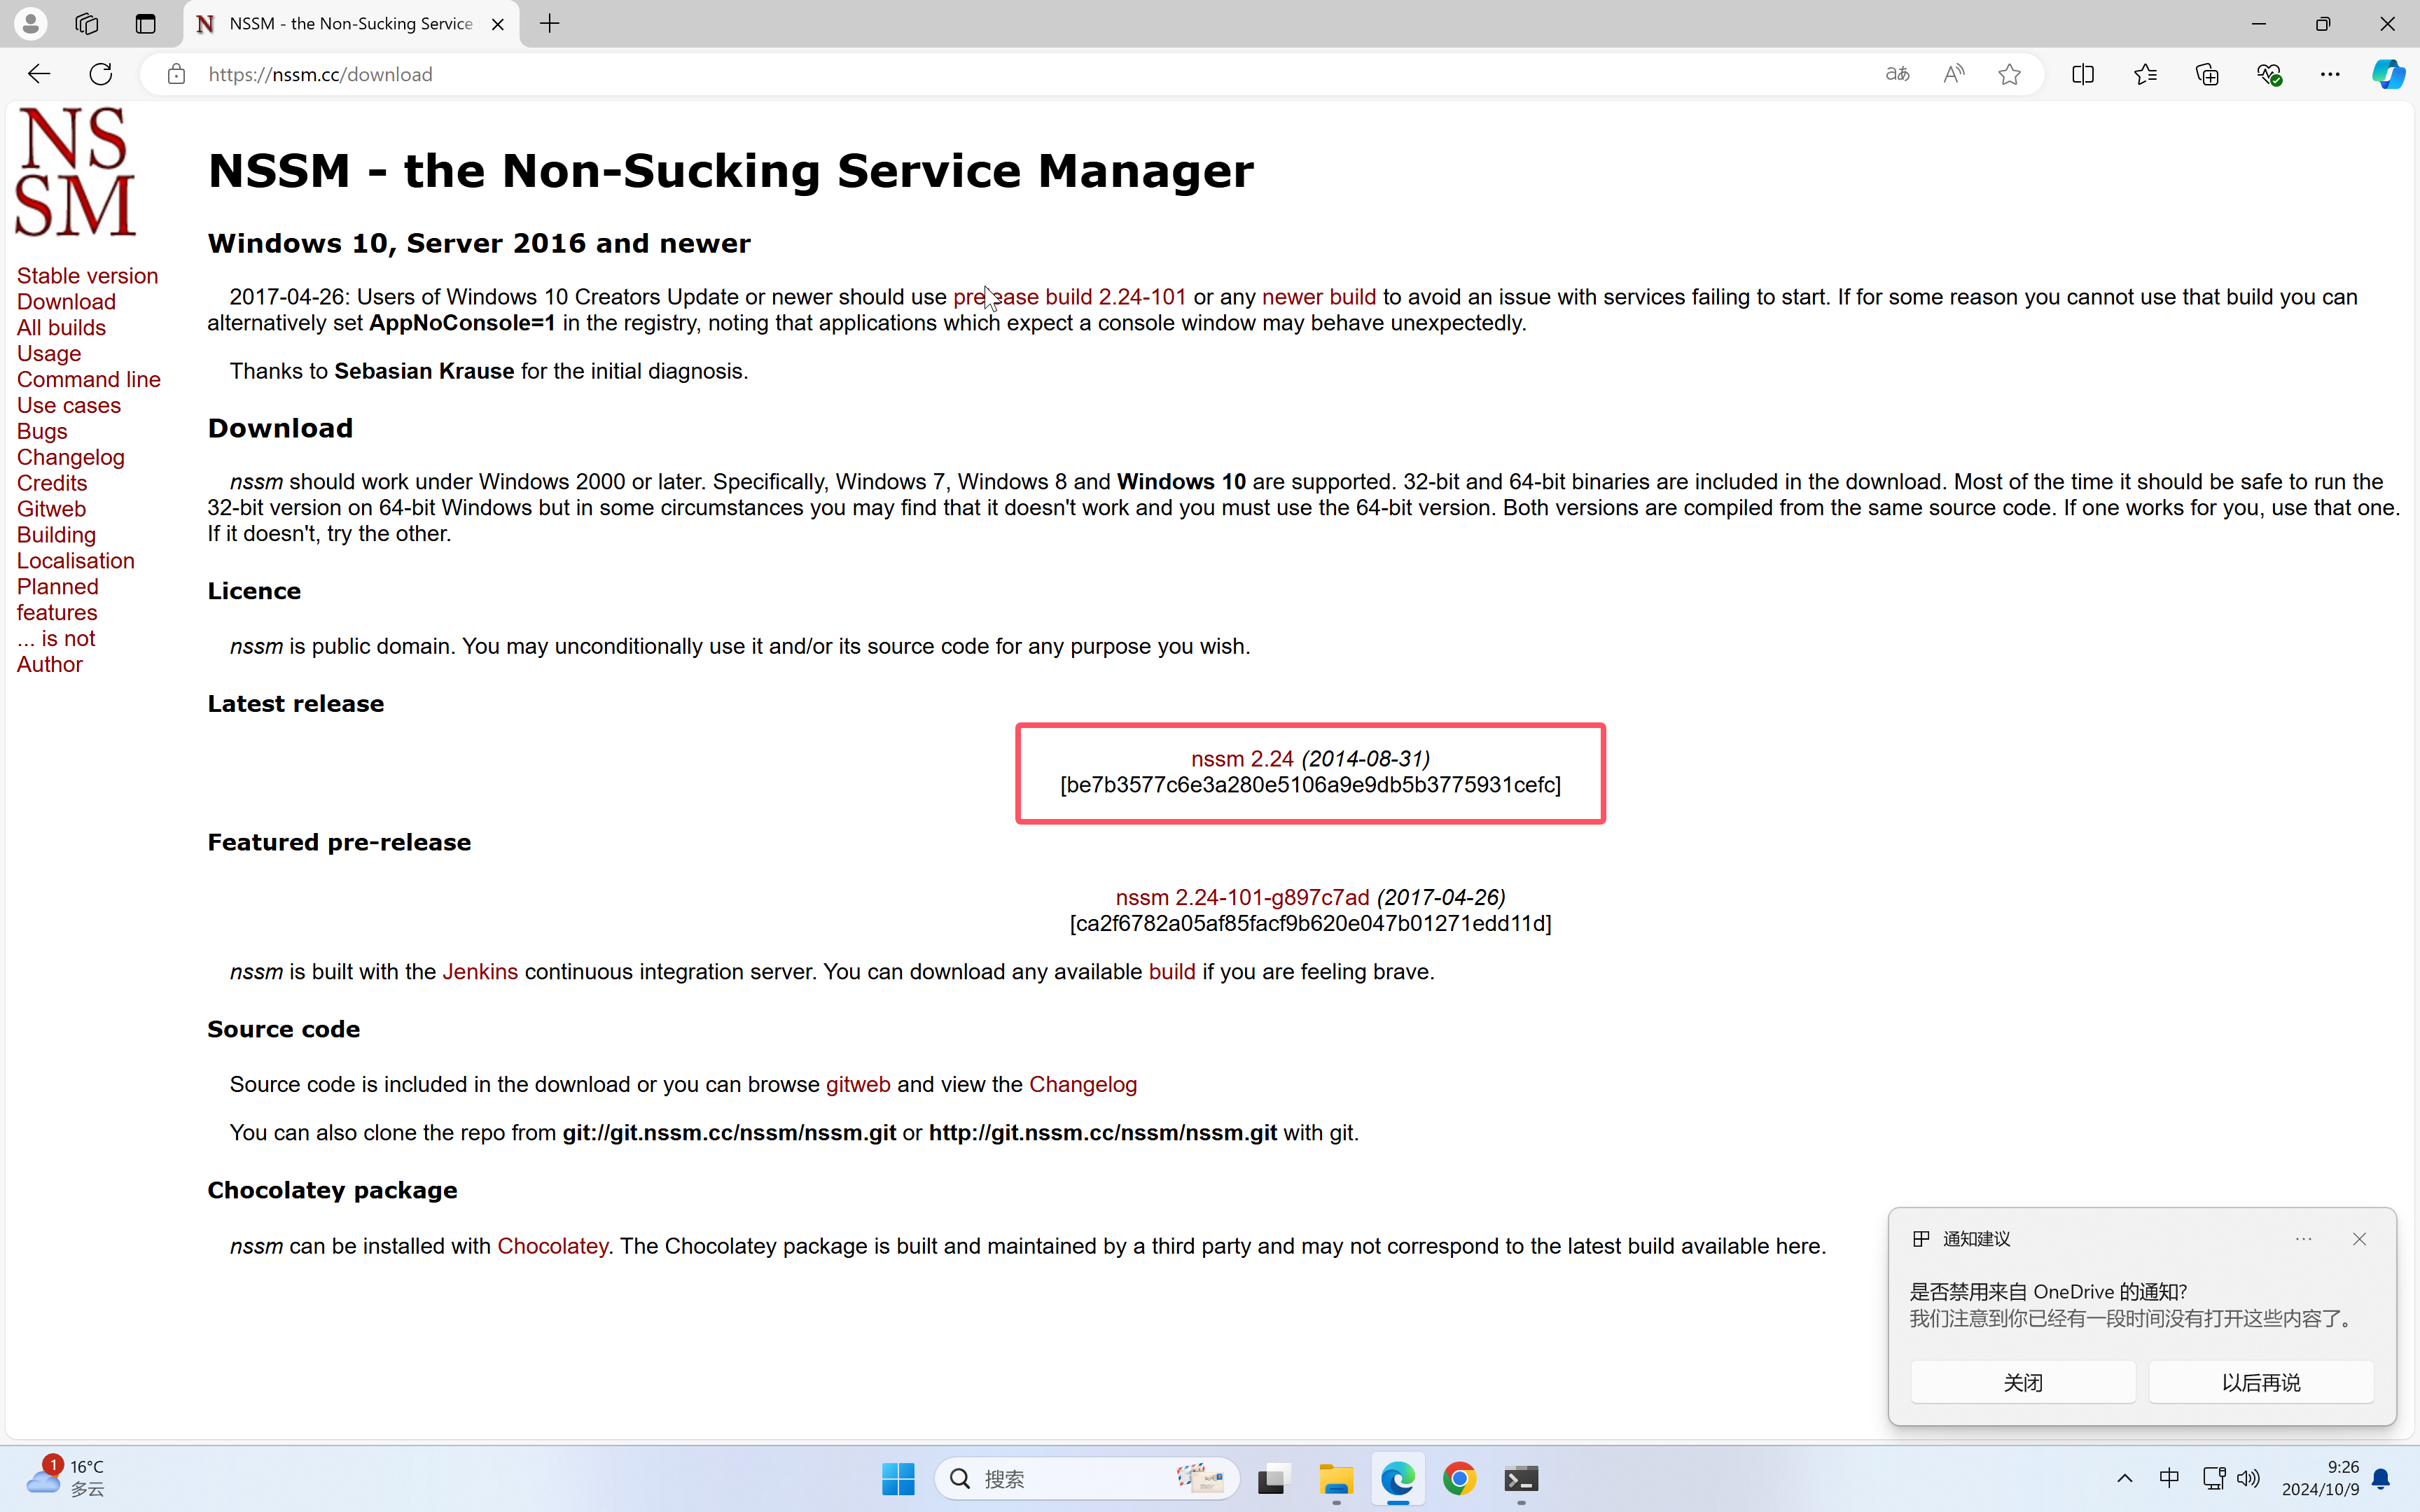Image resolution: width=2420 pixels, height=1512 pixels.
Task: Open tab actions menu
Action: point(145,24)
